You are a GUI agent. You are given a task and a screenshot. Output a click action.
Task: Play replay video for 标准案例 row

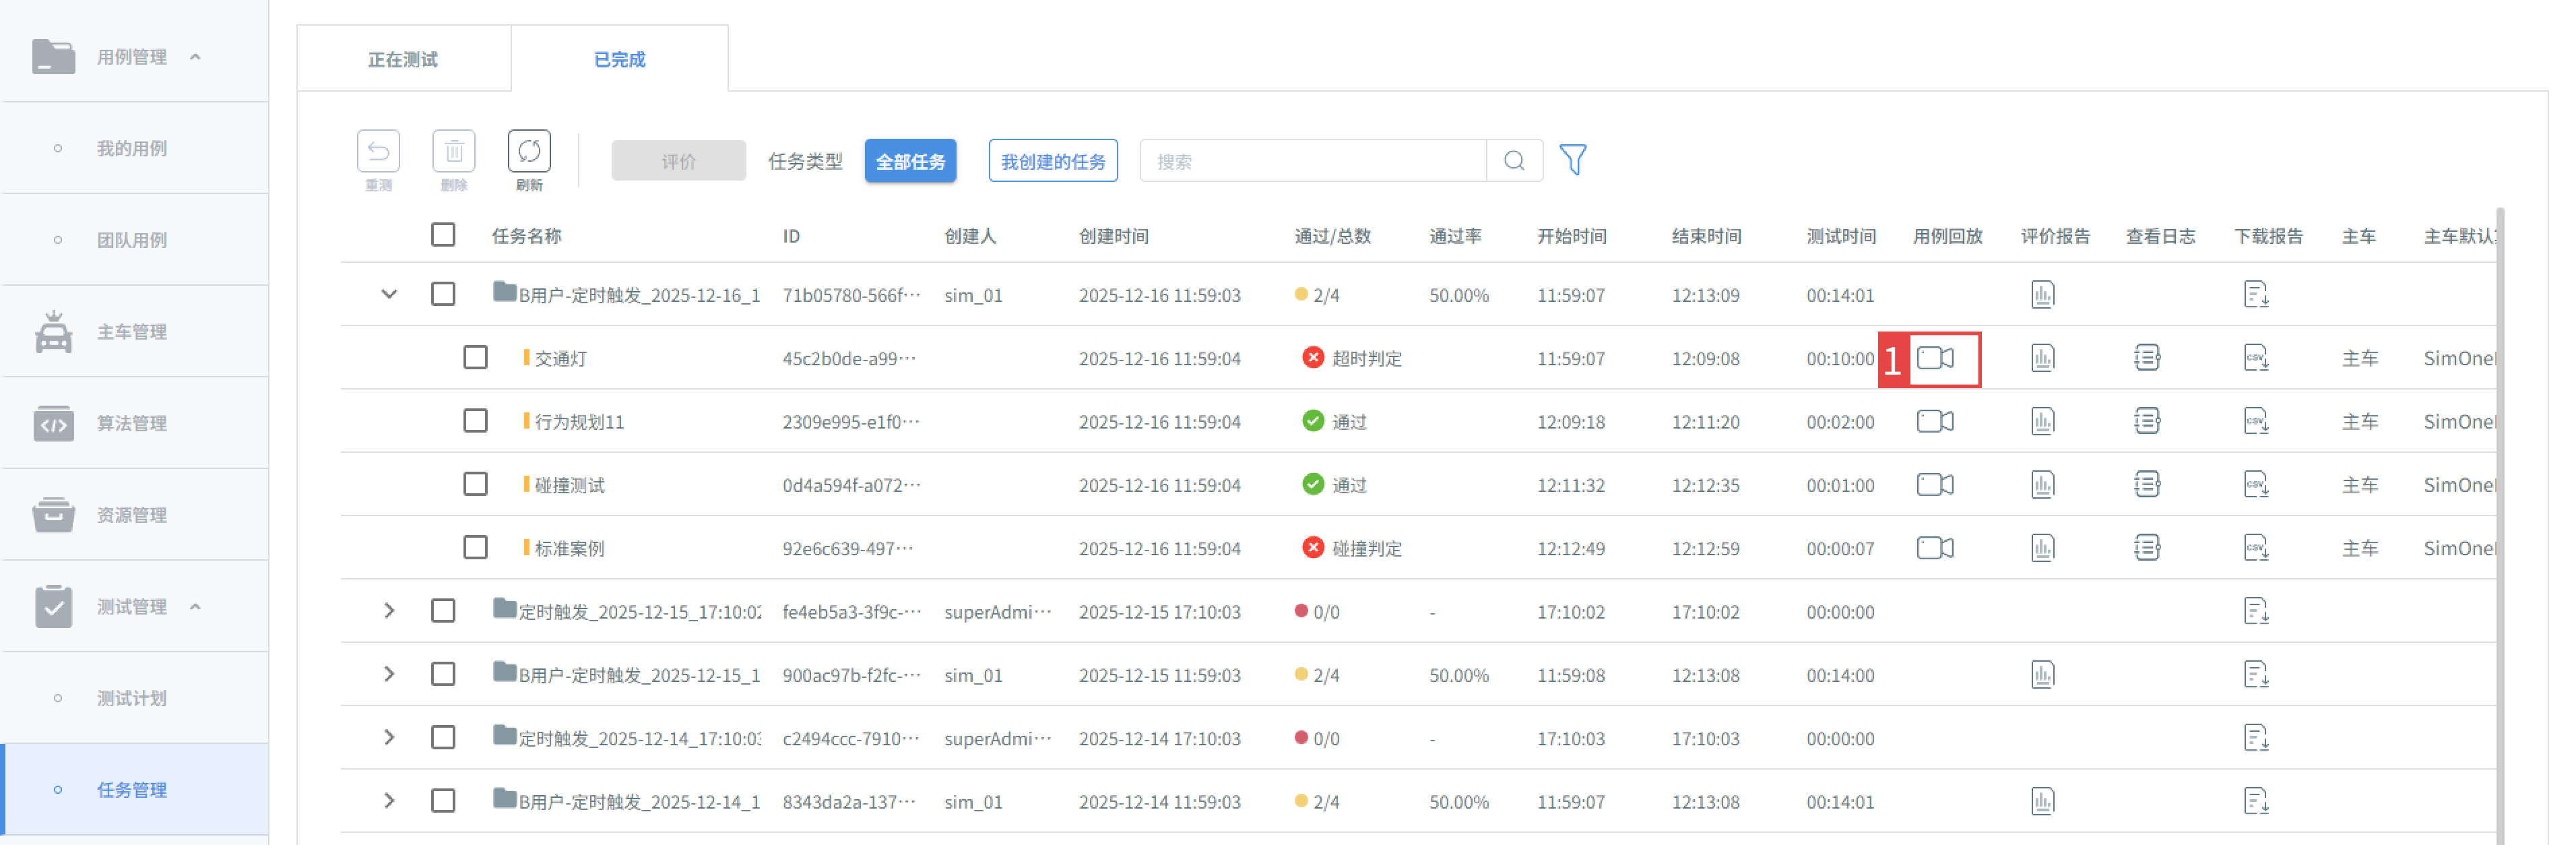pos(1935,548)
